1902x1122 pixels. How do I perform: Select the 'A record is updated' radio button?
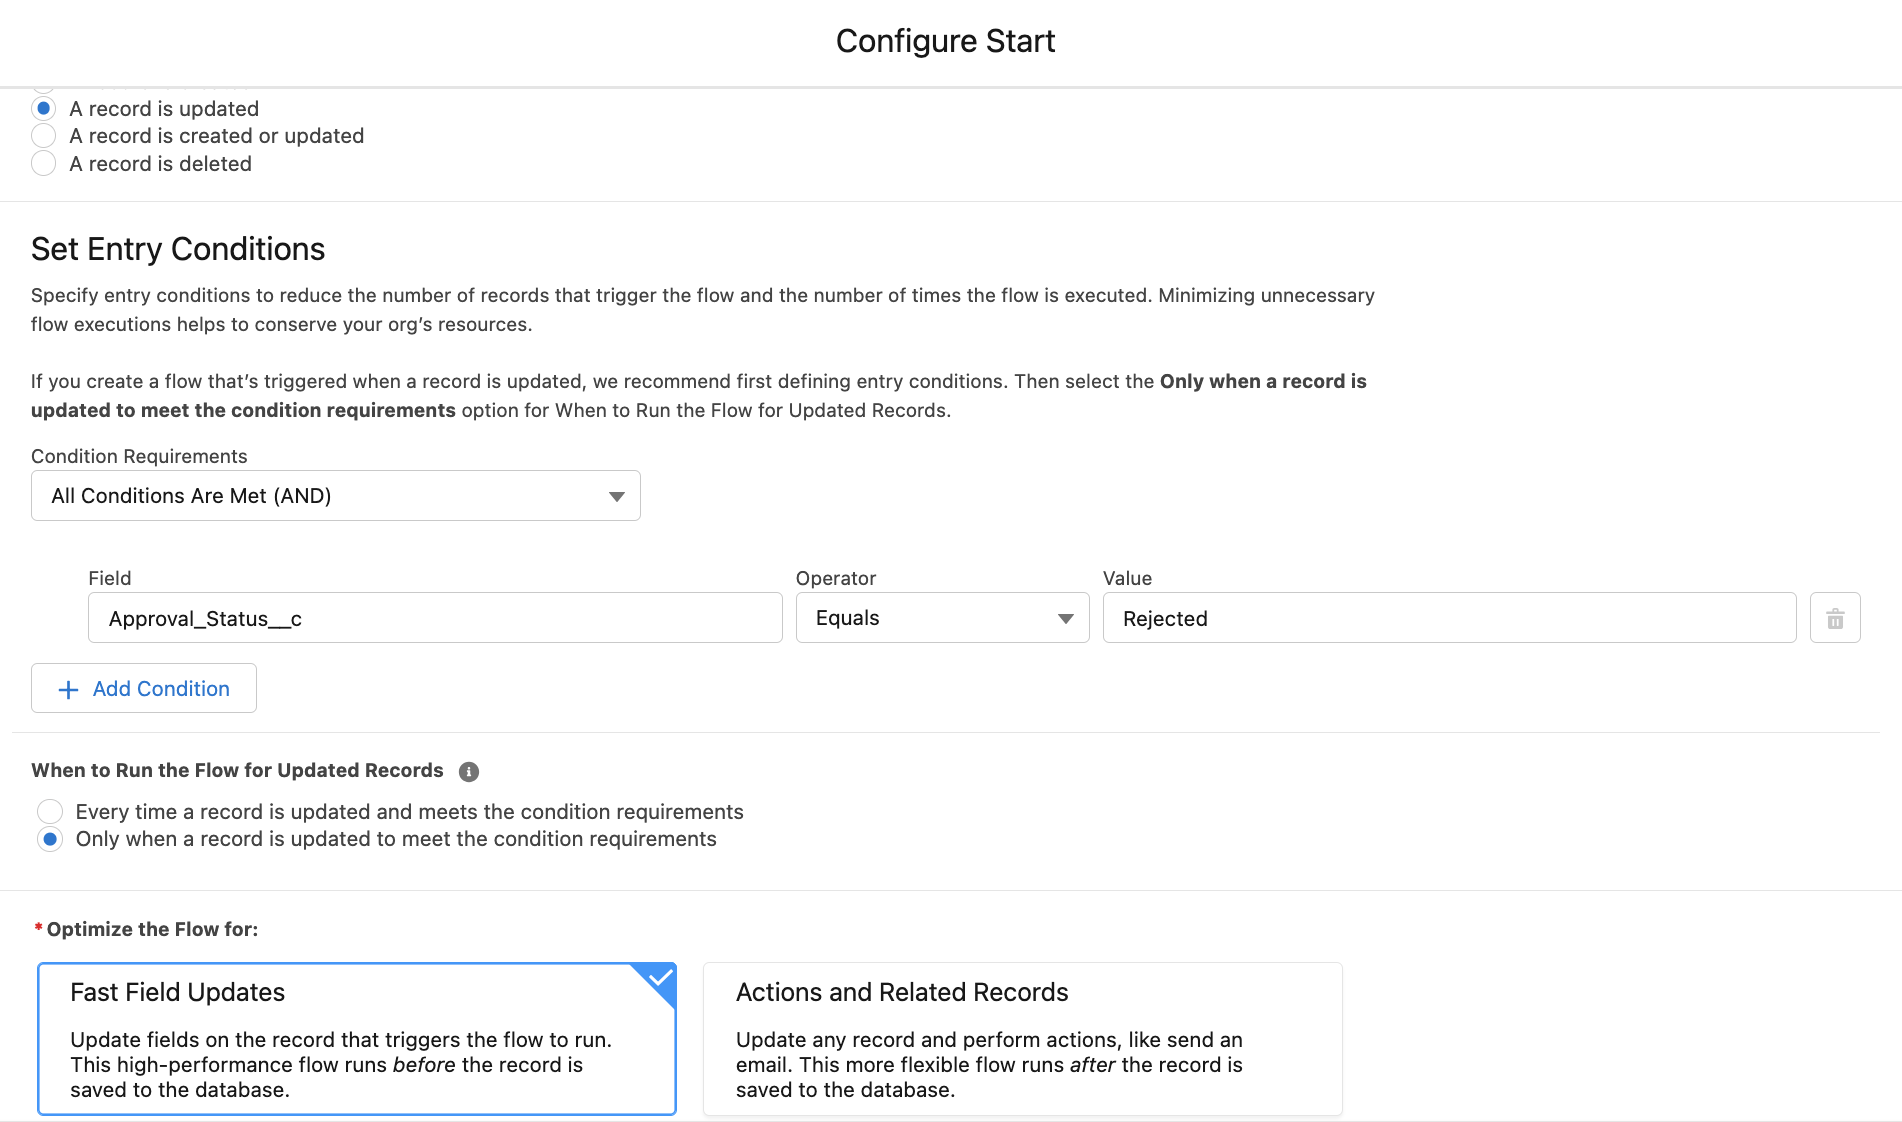tap(44, 108)
